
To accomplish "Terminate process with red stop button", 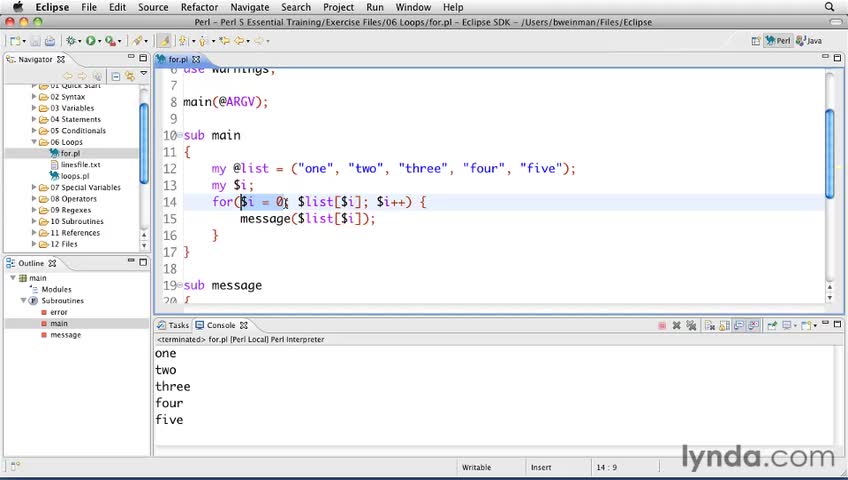I will (x=661, y=326).
